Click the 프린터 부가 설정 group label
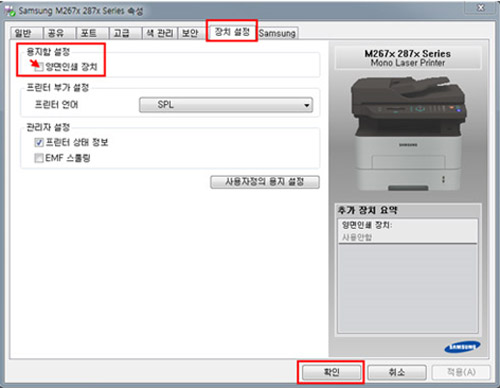The width and height of the screenshot is (500, 388). click(x=58, y=88)
